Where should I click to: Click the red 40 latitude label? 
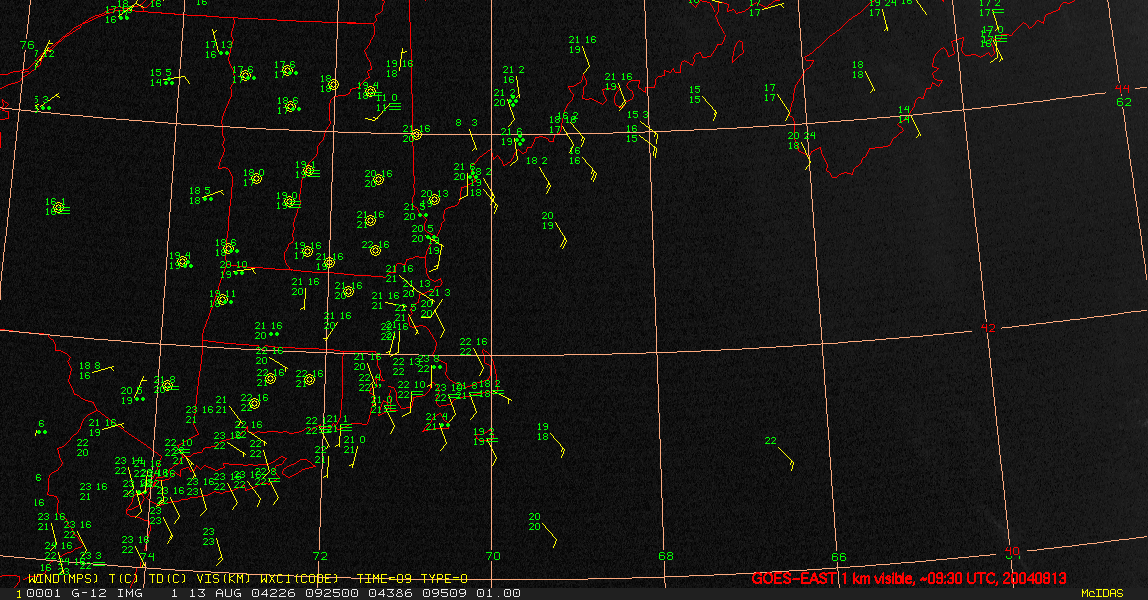point(1012,551)
